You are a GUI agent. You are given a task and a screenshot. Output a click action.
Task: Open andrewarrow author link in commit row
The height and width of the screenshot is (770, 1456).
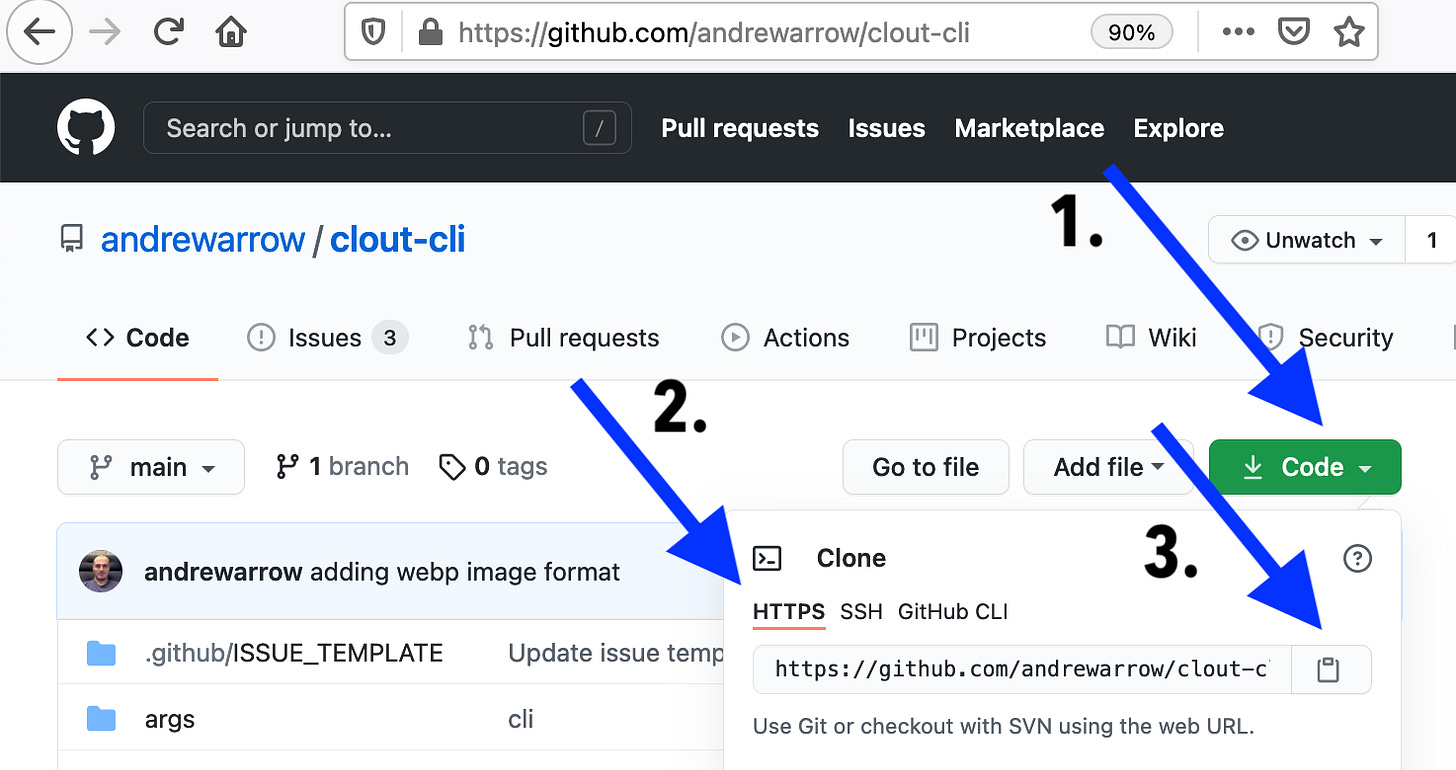[x=223, y=572]
